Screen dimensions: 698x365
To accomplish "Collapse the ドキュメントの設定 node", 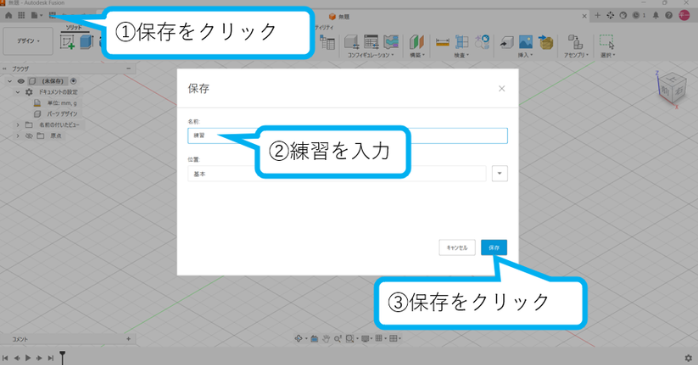I will [18, 92].
